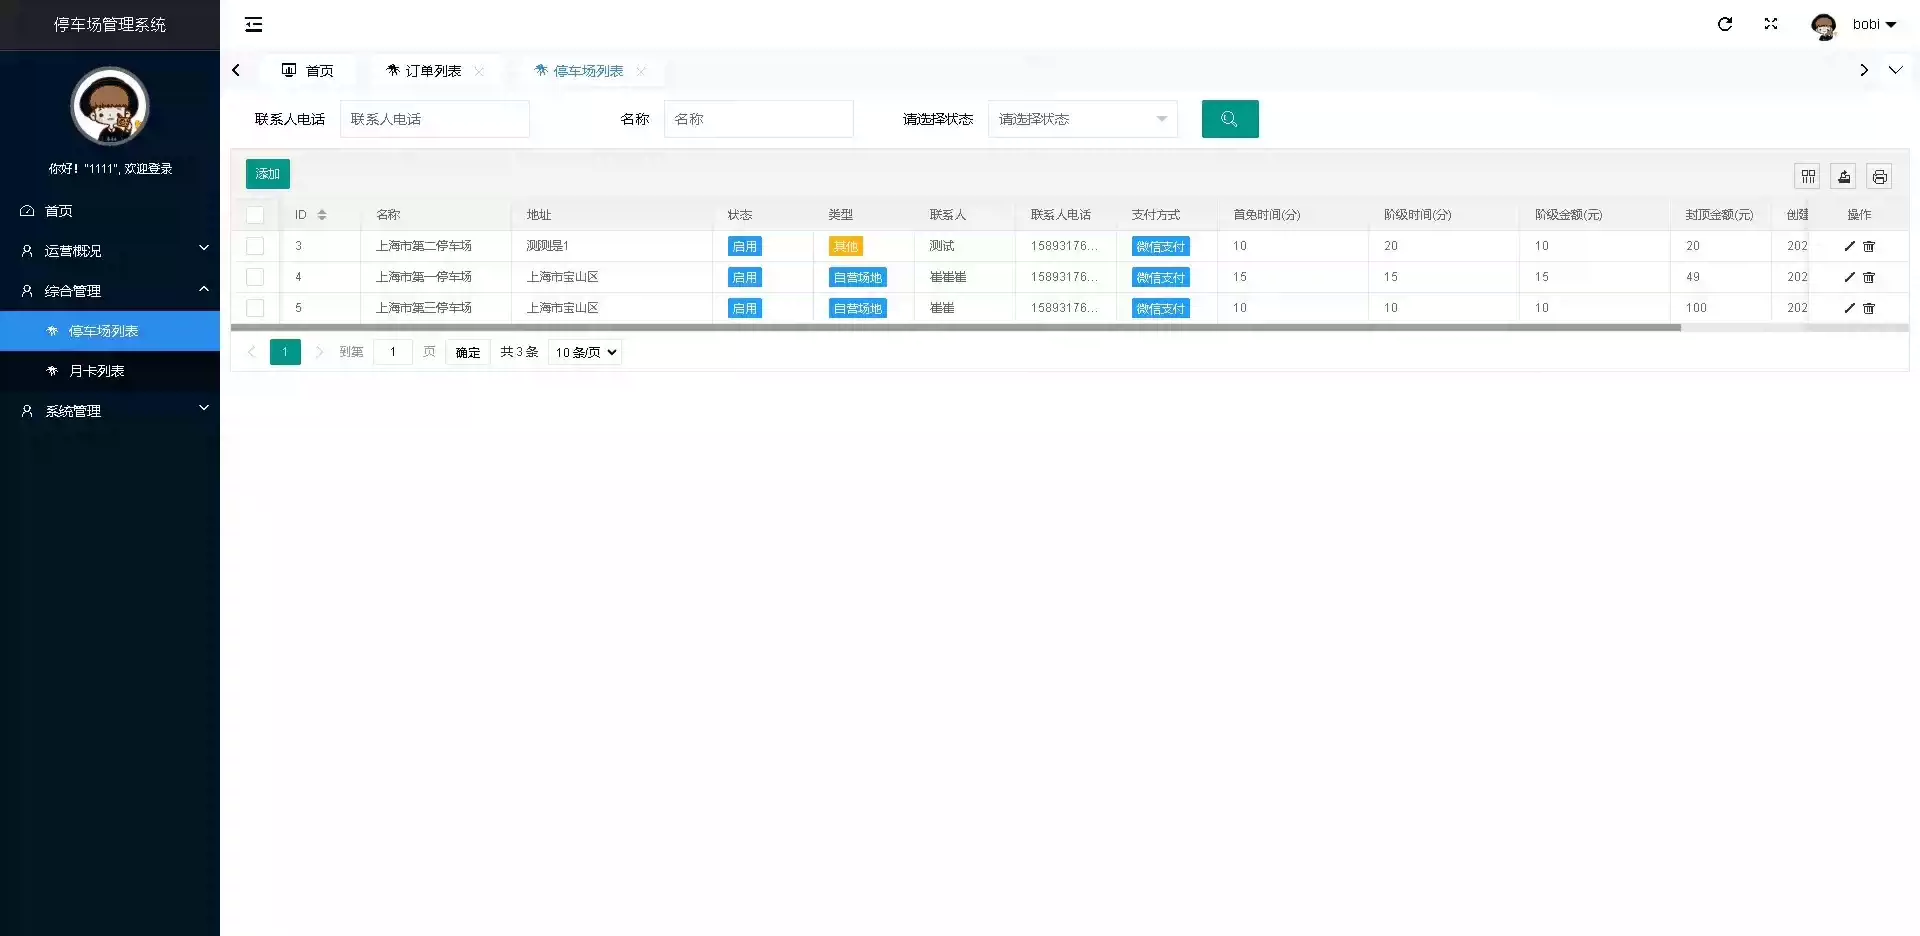This screenshot has height=936, width=1920.
Task: Tick the checkbox for row ID 4
Action: [255, 277]
